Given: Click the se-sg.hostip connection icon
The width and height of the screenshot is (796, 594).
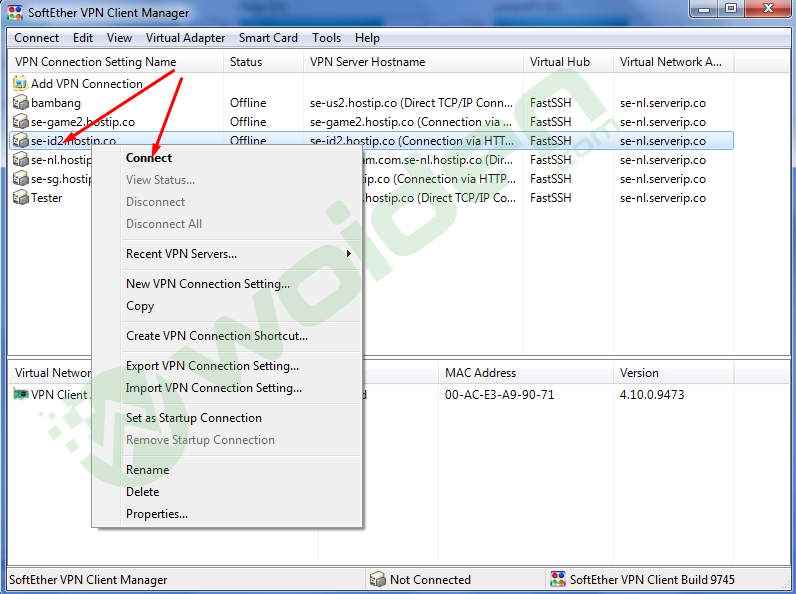Looking at the screenshot, I should 20,179.
